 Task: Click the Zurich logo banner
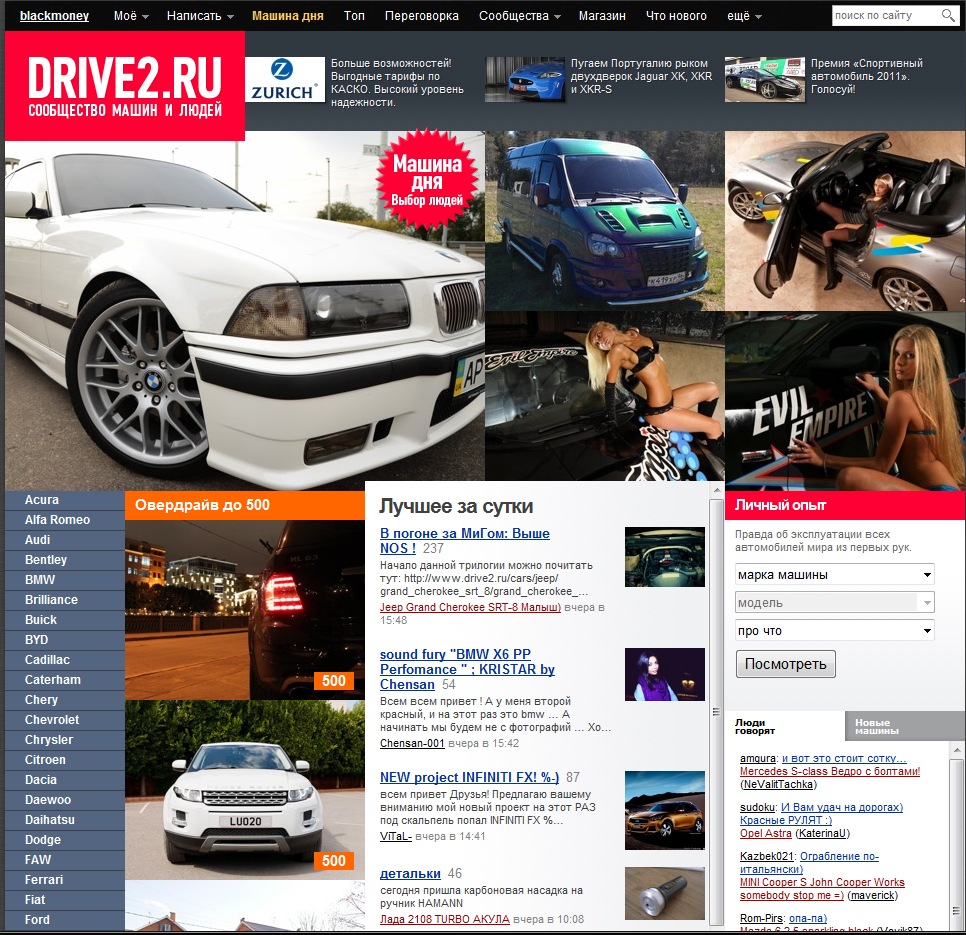tap(285, 79)
